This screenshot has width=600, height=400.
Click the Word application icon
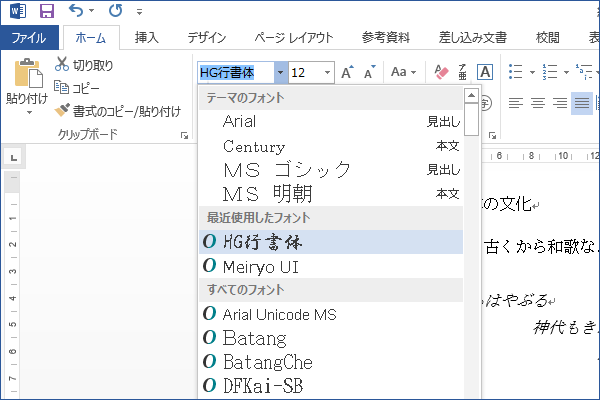click(x=18, y=11)
